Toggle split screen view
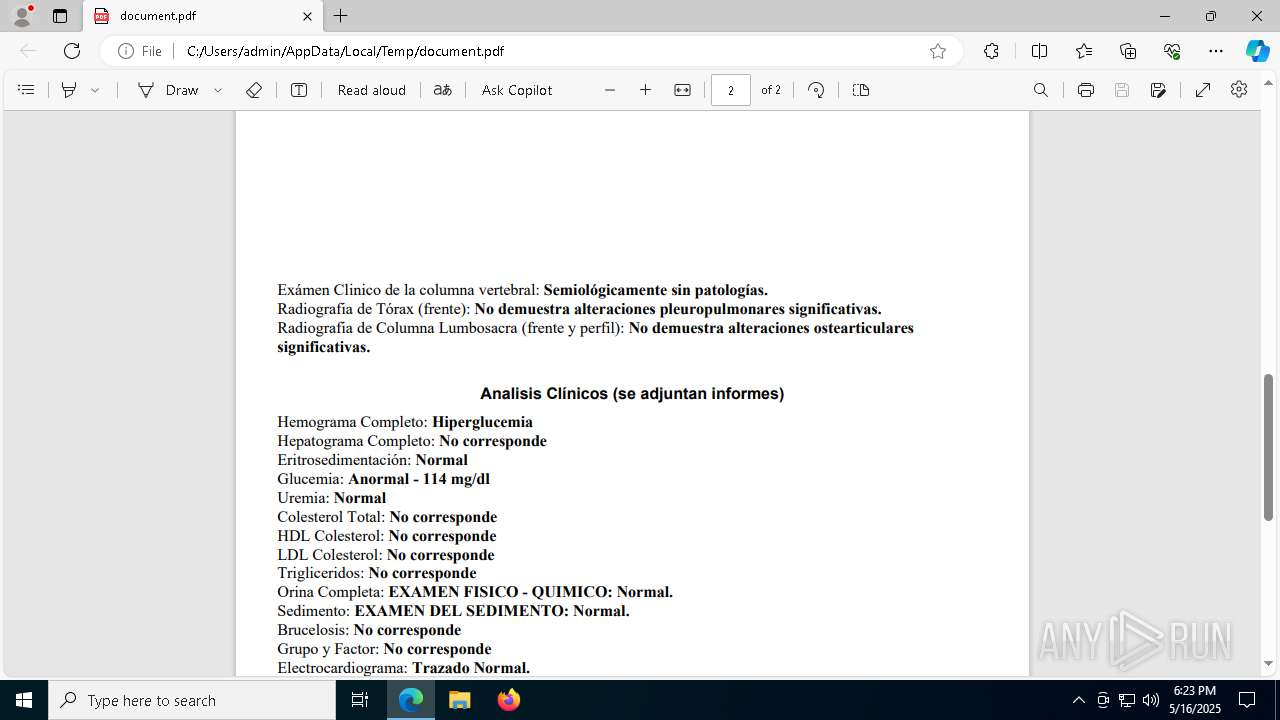 1039,51
